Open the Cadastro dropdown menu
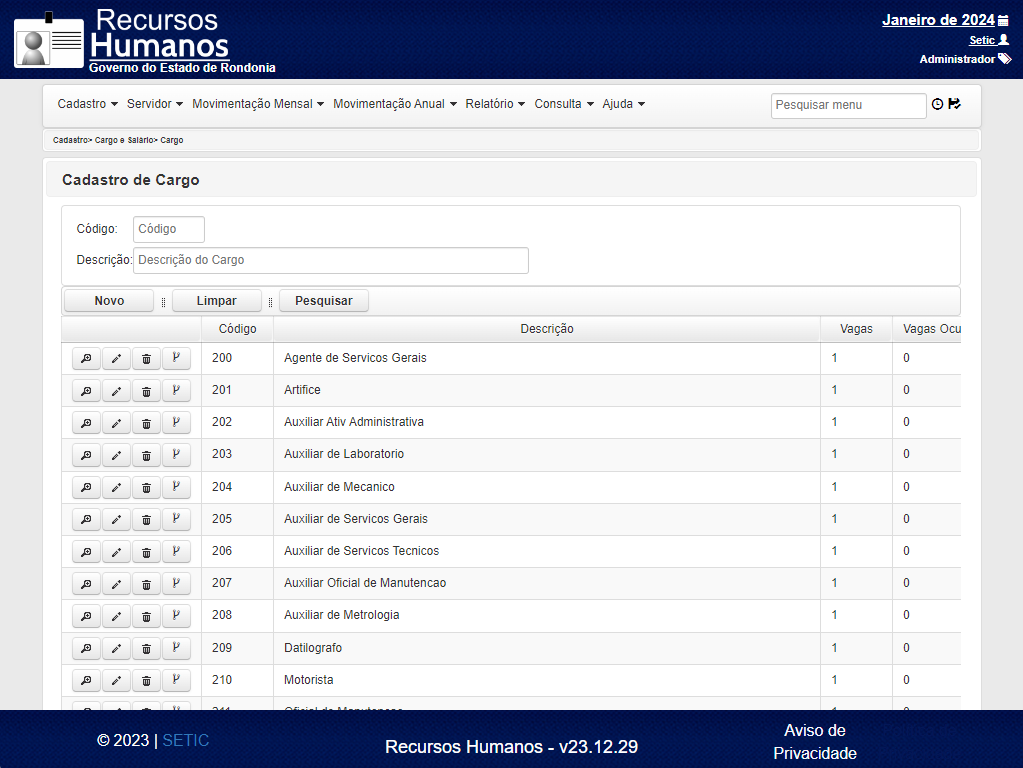The image size is (1023, 768). (87, 104)
